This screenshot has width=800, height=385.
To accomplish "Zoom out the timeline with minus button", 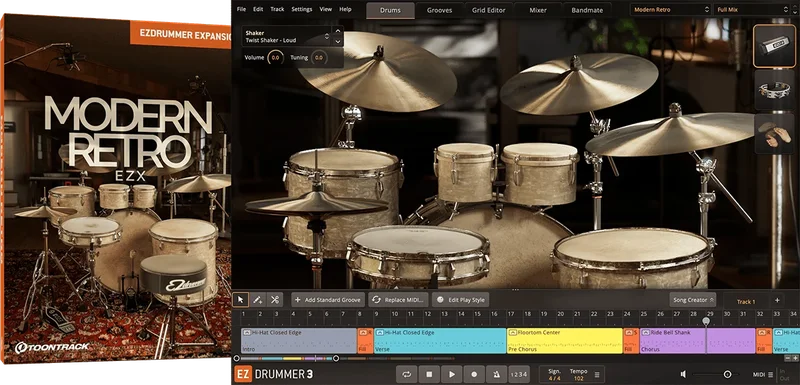I will (789, 358).
